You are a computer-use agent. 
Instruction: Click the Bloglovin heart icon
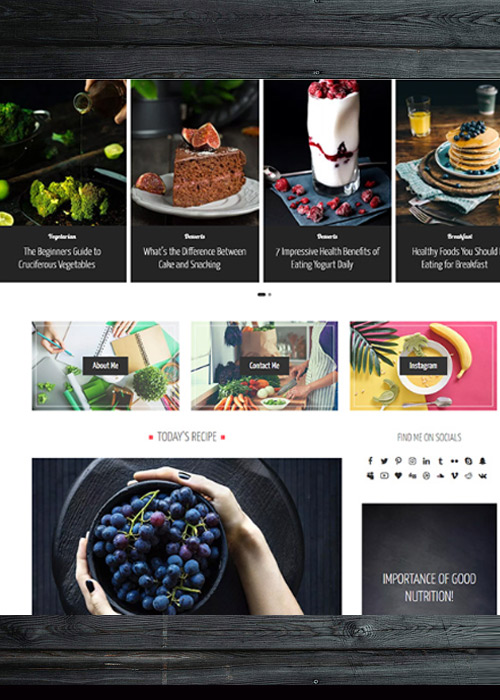tap(398, 475)
